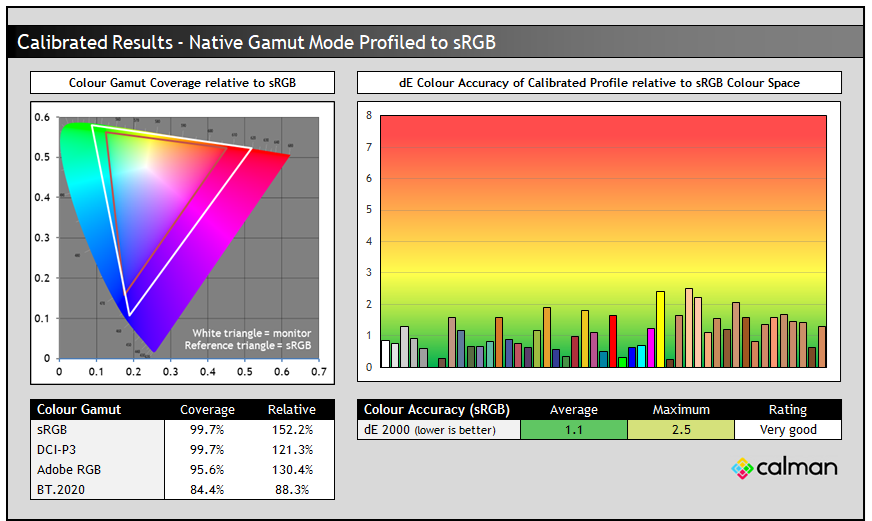Click the Colour Gamut table header
Screen dimensions: 872x521
pos(78,410)
